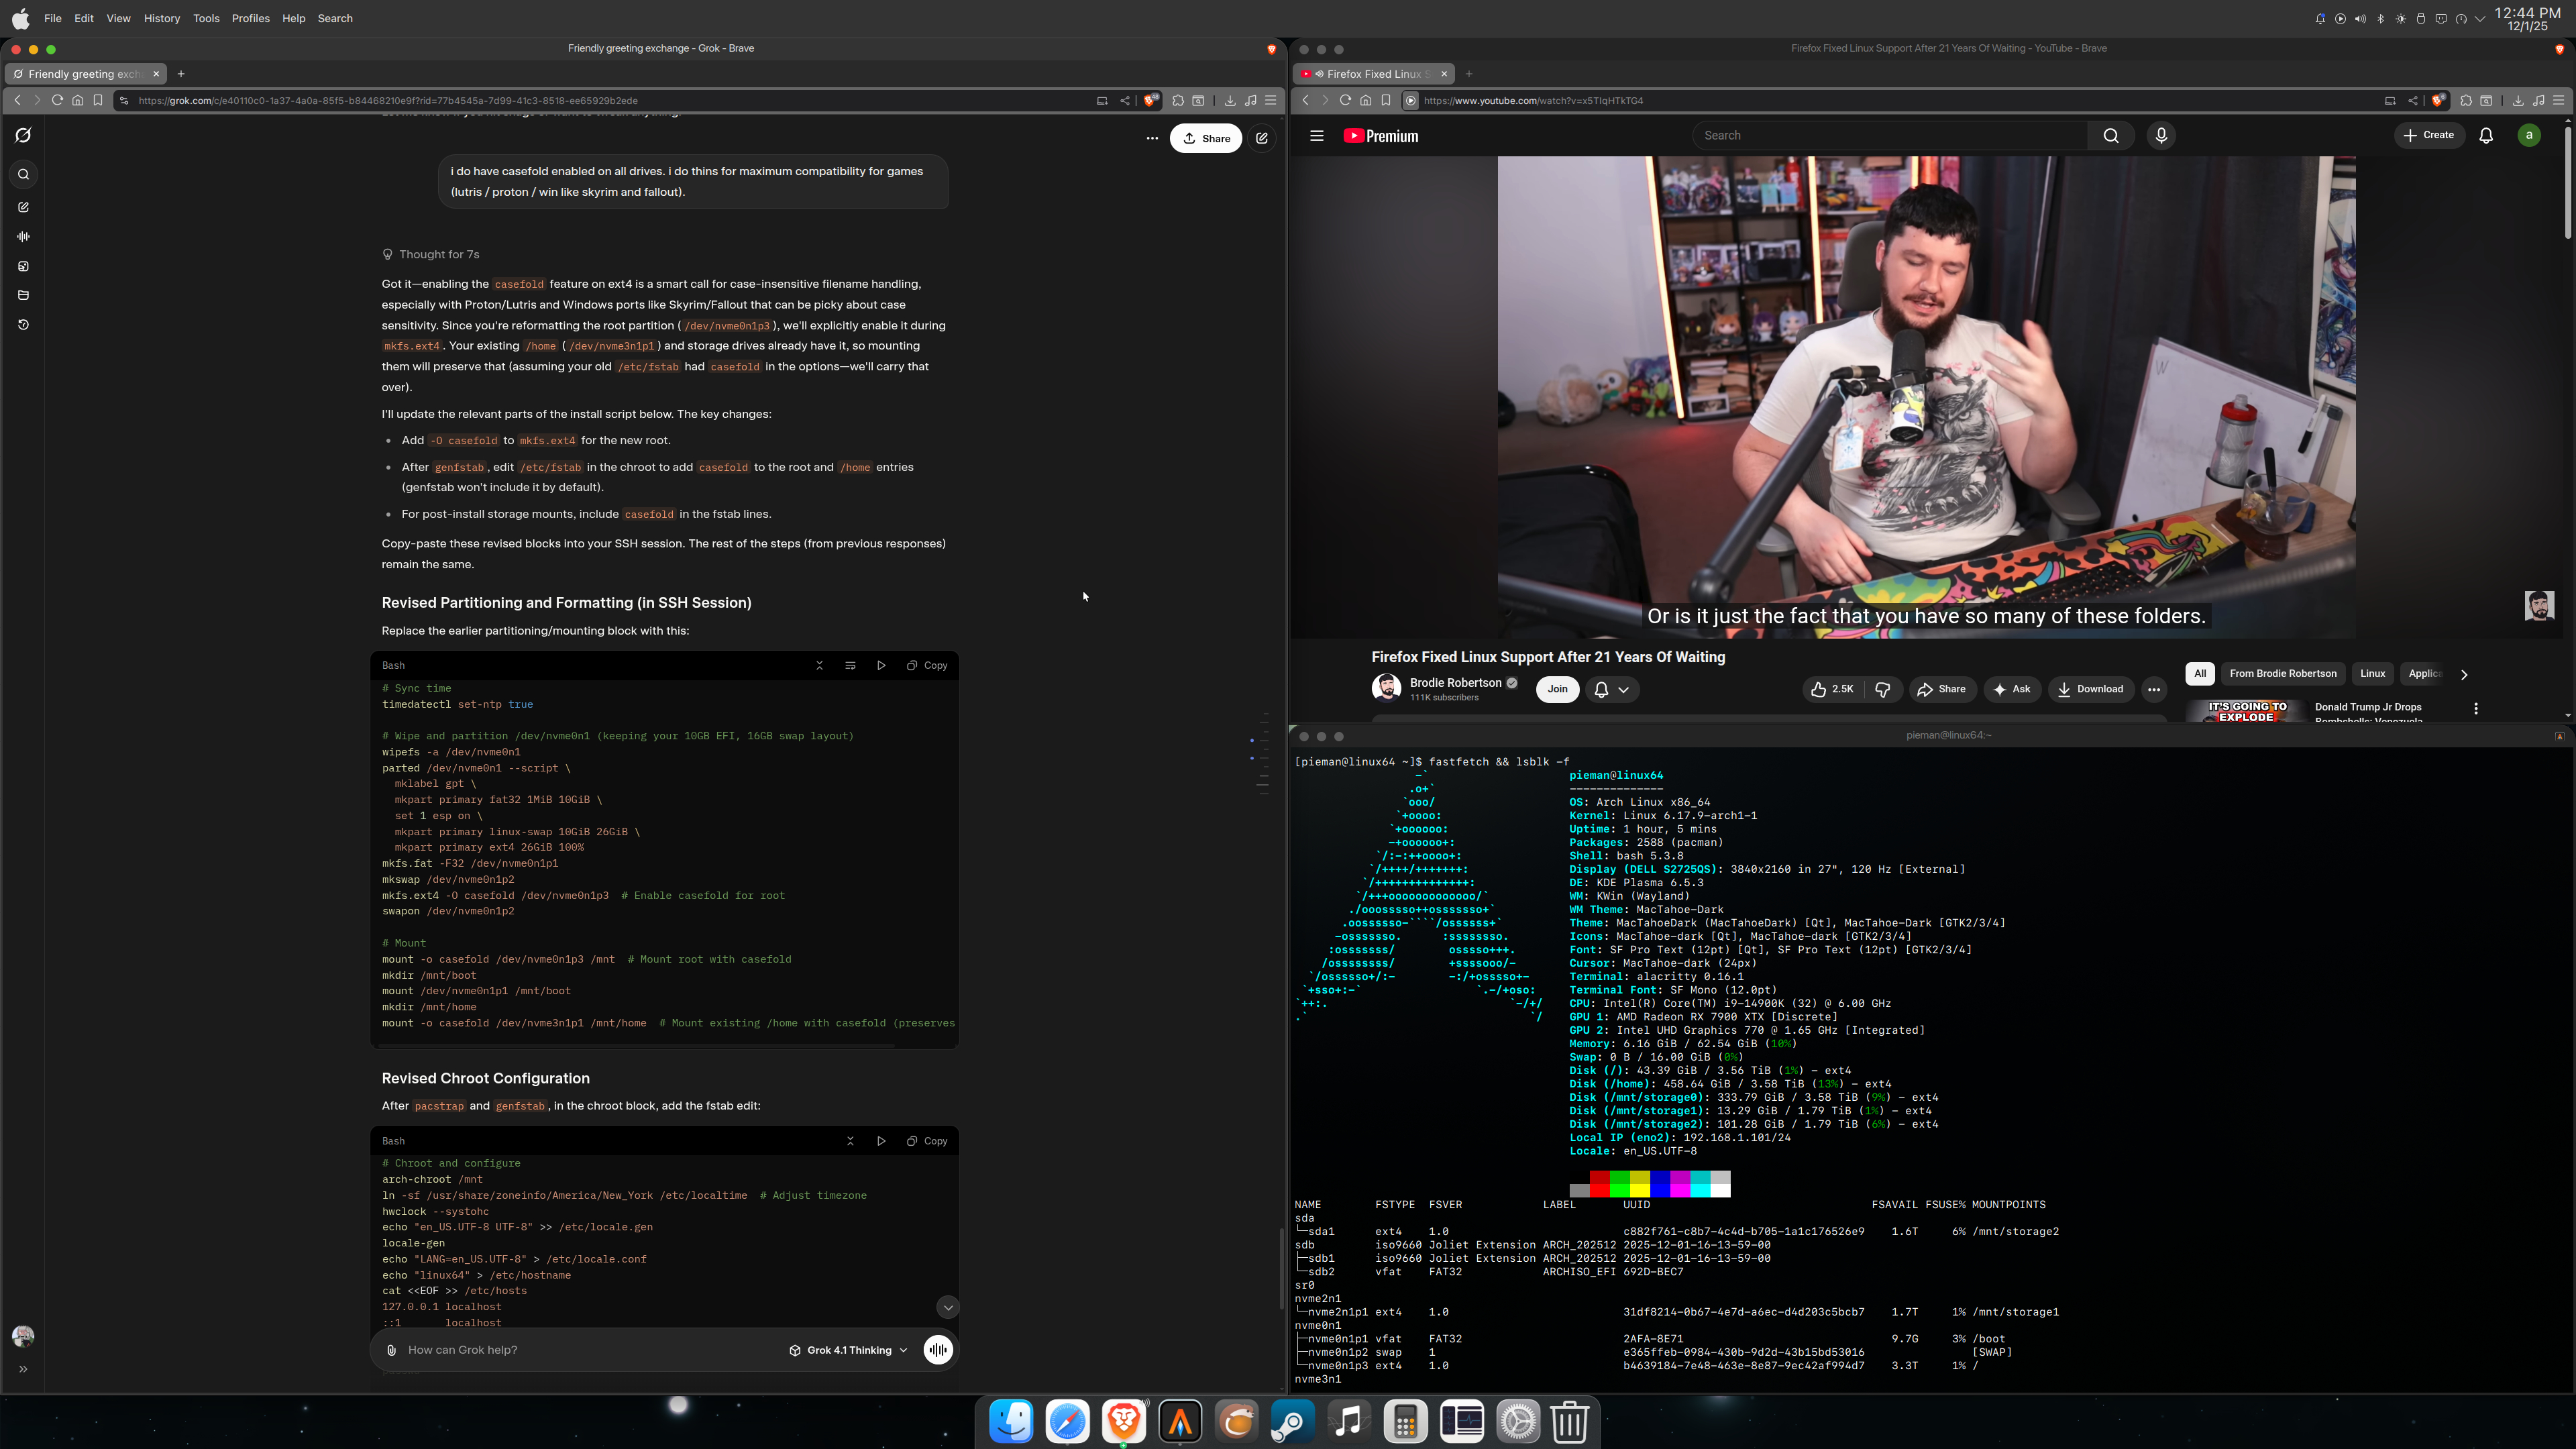Open Grok sidebar search icon

coord(23,175)
